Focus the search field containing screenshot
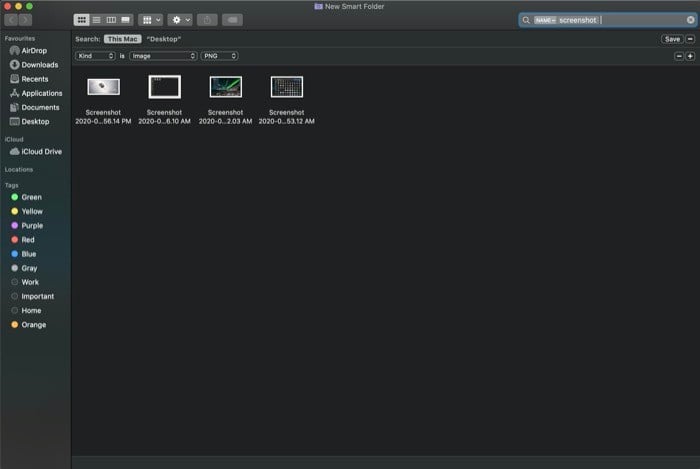Image resolution: width=700 pixels, height=469 pixels. point(608,20)
